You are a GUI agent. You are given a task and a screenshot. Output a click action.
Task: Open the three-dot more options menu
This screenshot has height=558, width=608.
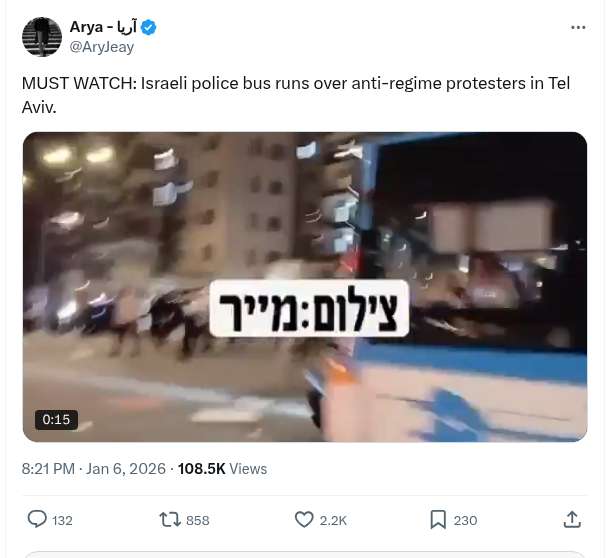(578, 28)
